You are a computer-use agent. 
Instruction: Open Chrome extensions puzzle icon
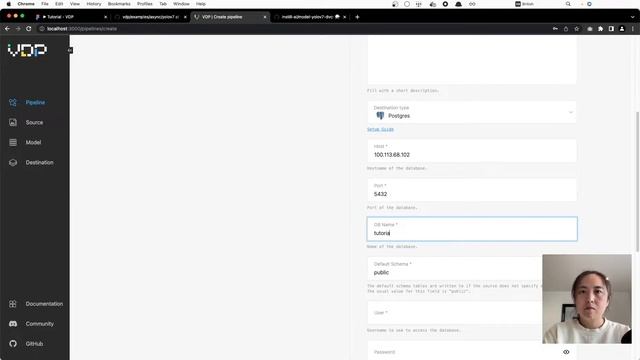coord(600,29)
